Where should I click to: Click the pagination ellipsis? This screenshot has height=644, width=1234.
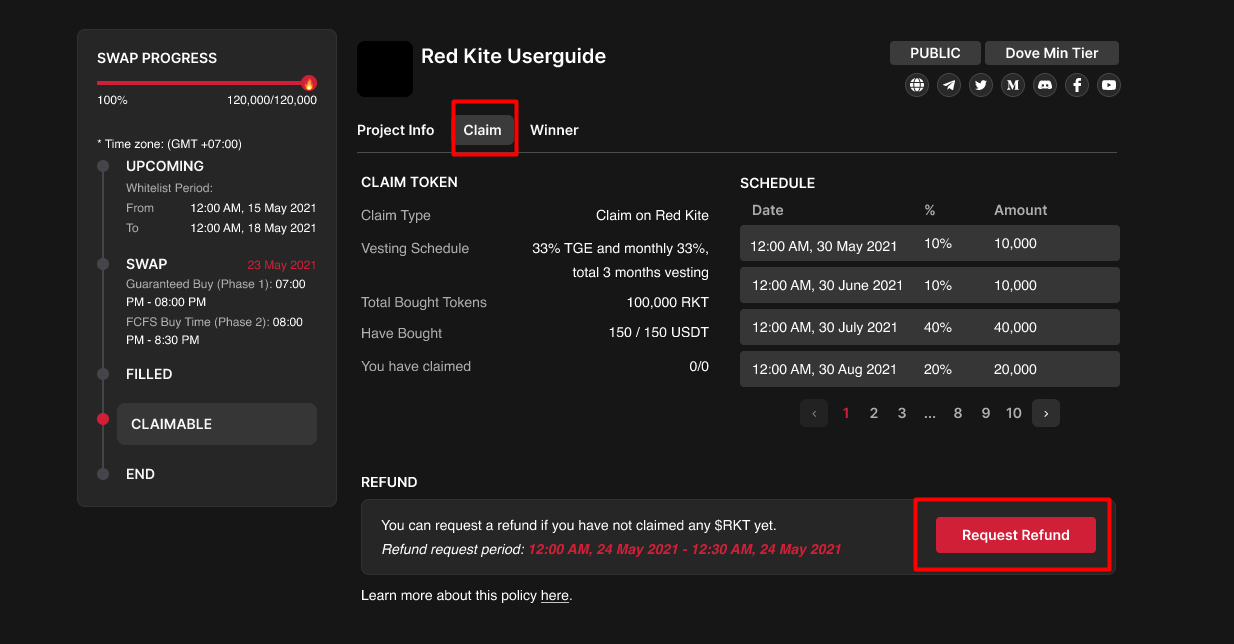point(930,413)
